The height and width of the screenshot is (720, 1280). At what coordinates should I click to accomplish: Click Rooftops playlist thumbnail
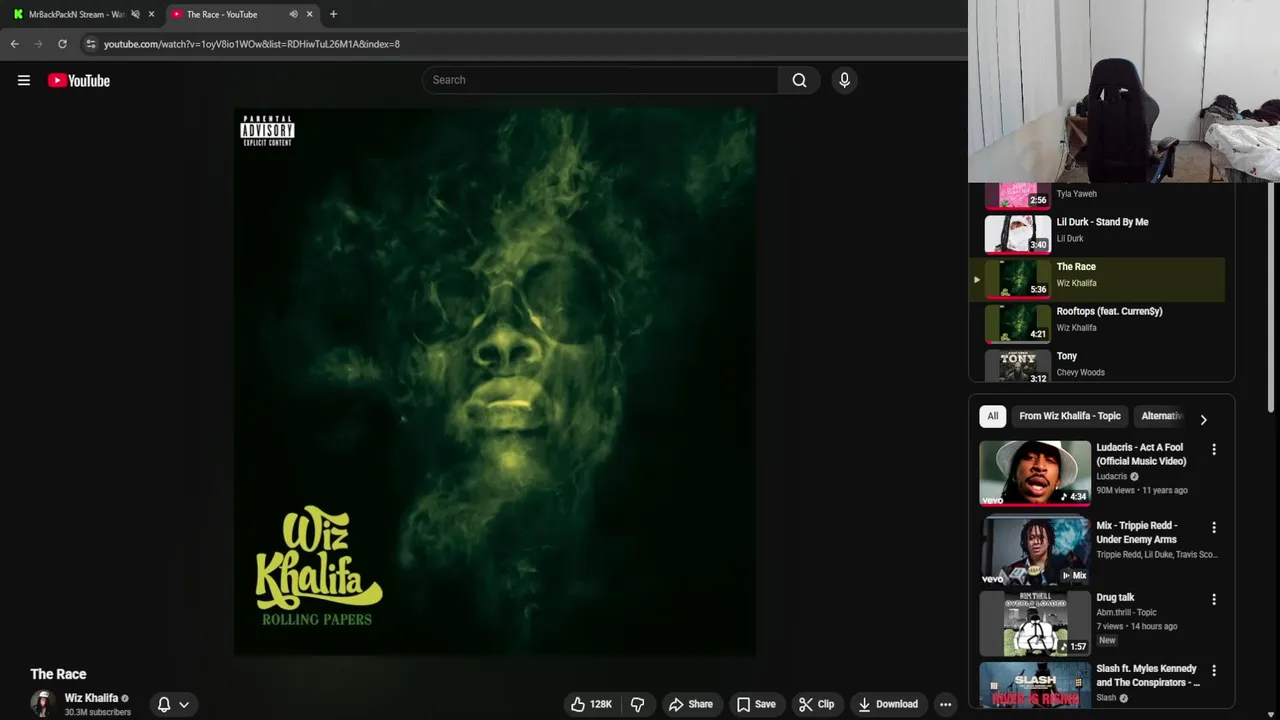(1017, 323)
